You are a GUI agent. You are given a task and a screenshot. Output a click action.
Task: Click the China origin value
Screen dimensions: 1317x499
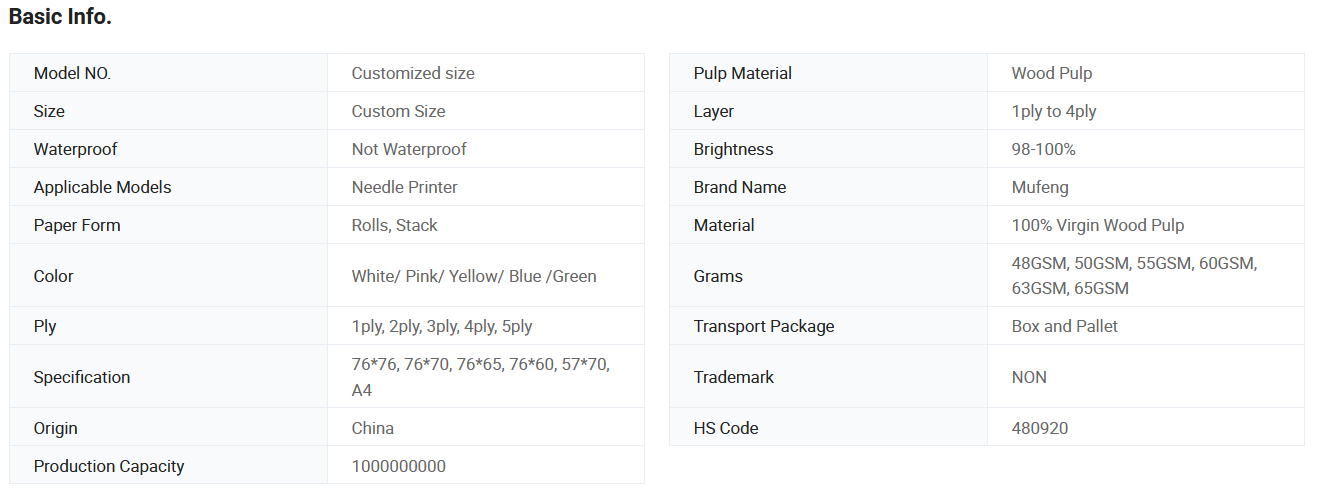(x=372, y=428)
